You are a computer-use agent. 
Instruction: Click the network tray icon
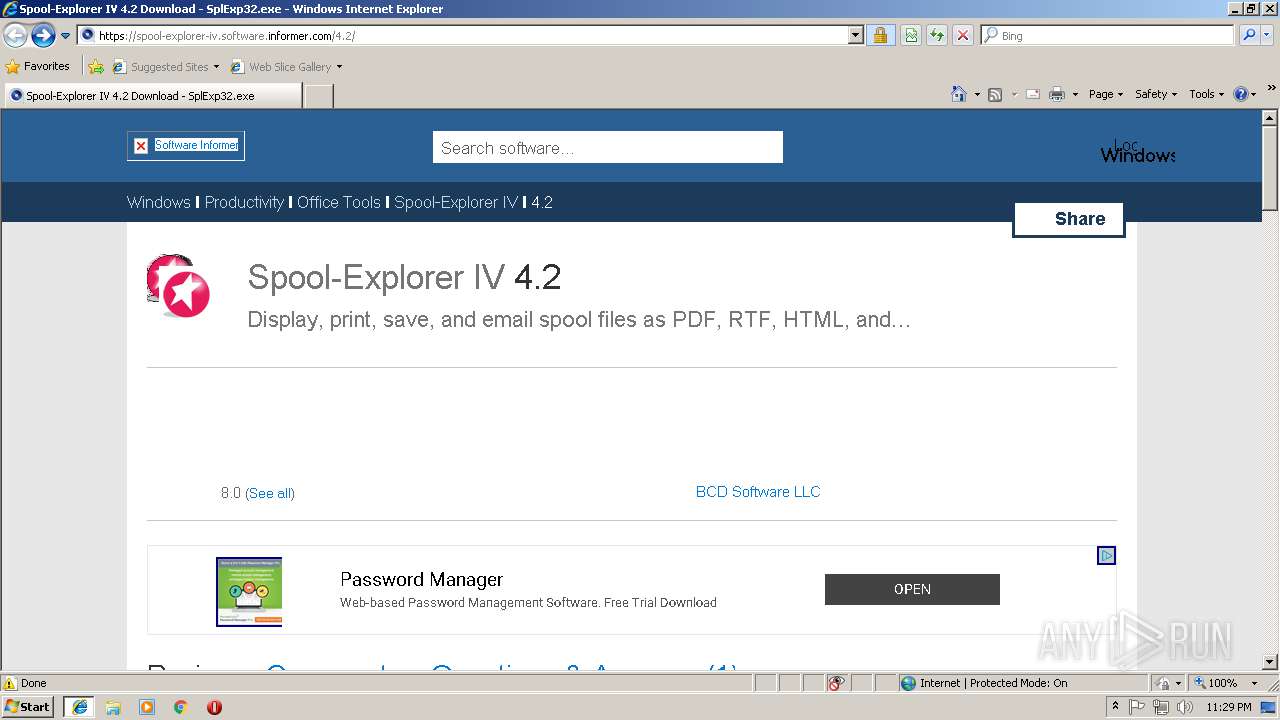(1161, 707)
